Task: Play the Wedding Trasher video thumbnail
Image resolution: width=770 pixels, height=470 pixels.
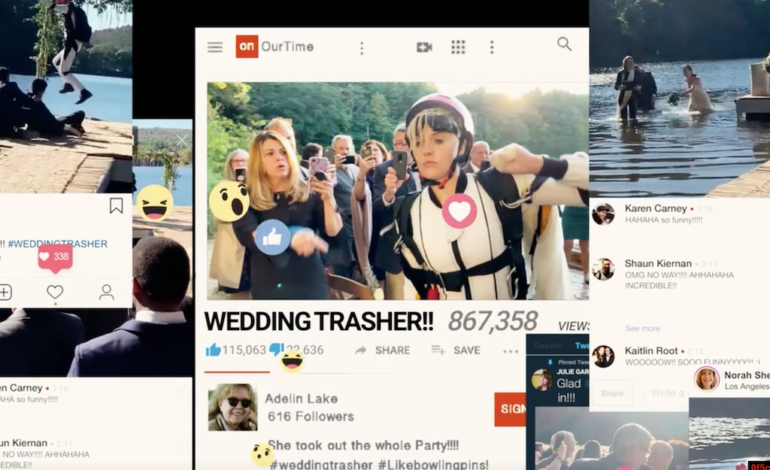Action: [x=398, y=191]
